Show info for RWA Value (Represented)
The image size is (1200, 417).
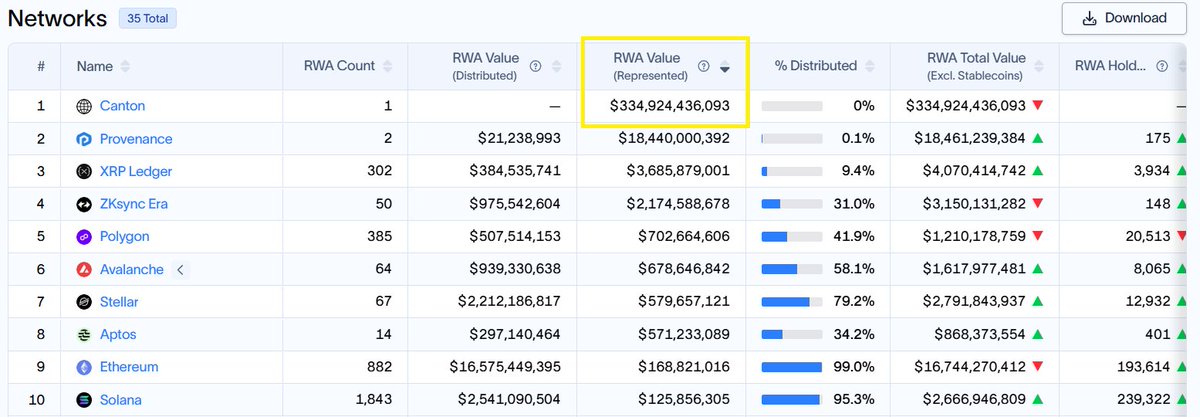[x=703, y=66]
